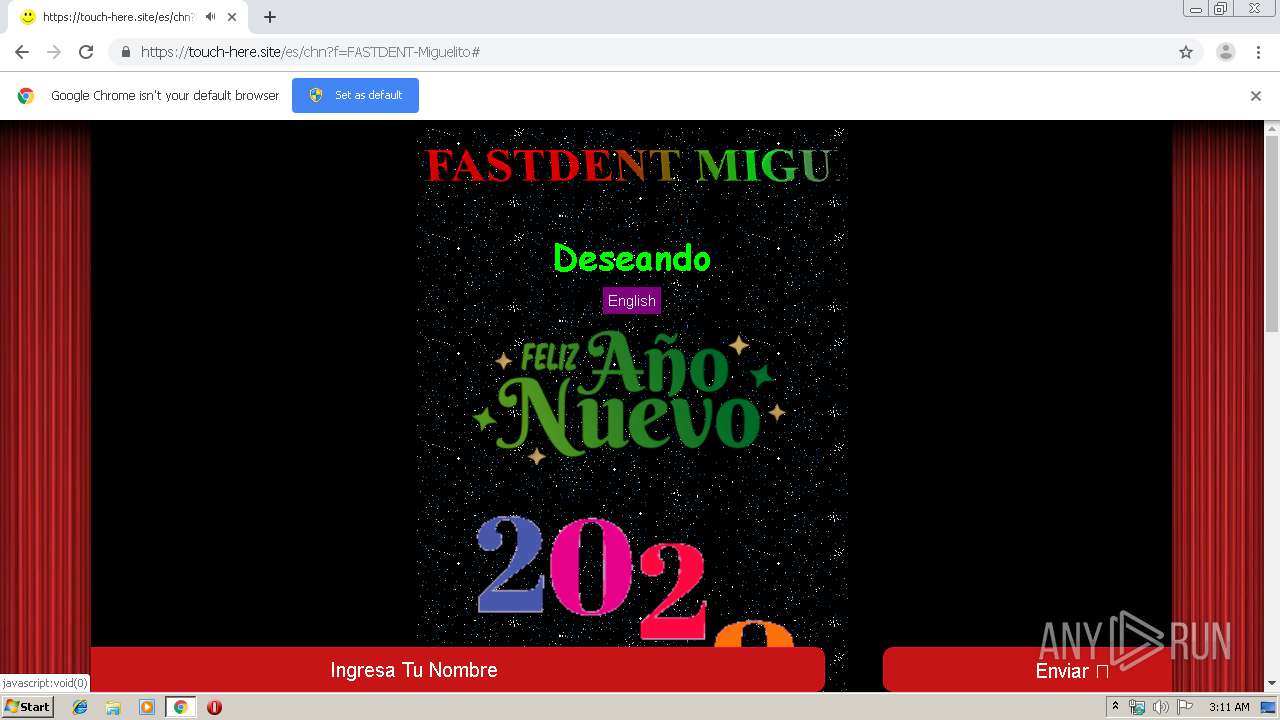Open the file explorer taskbar icon
The height and width of the screenshot is (720, 1280).
click(x=113, y=707)
